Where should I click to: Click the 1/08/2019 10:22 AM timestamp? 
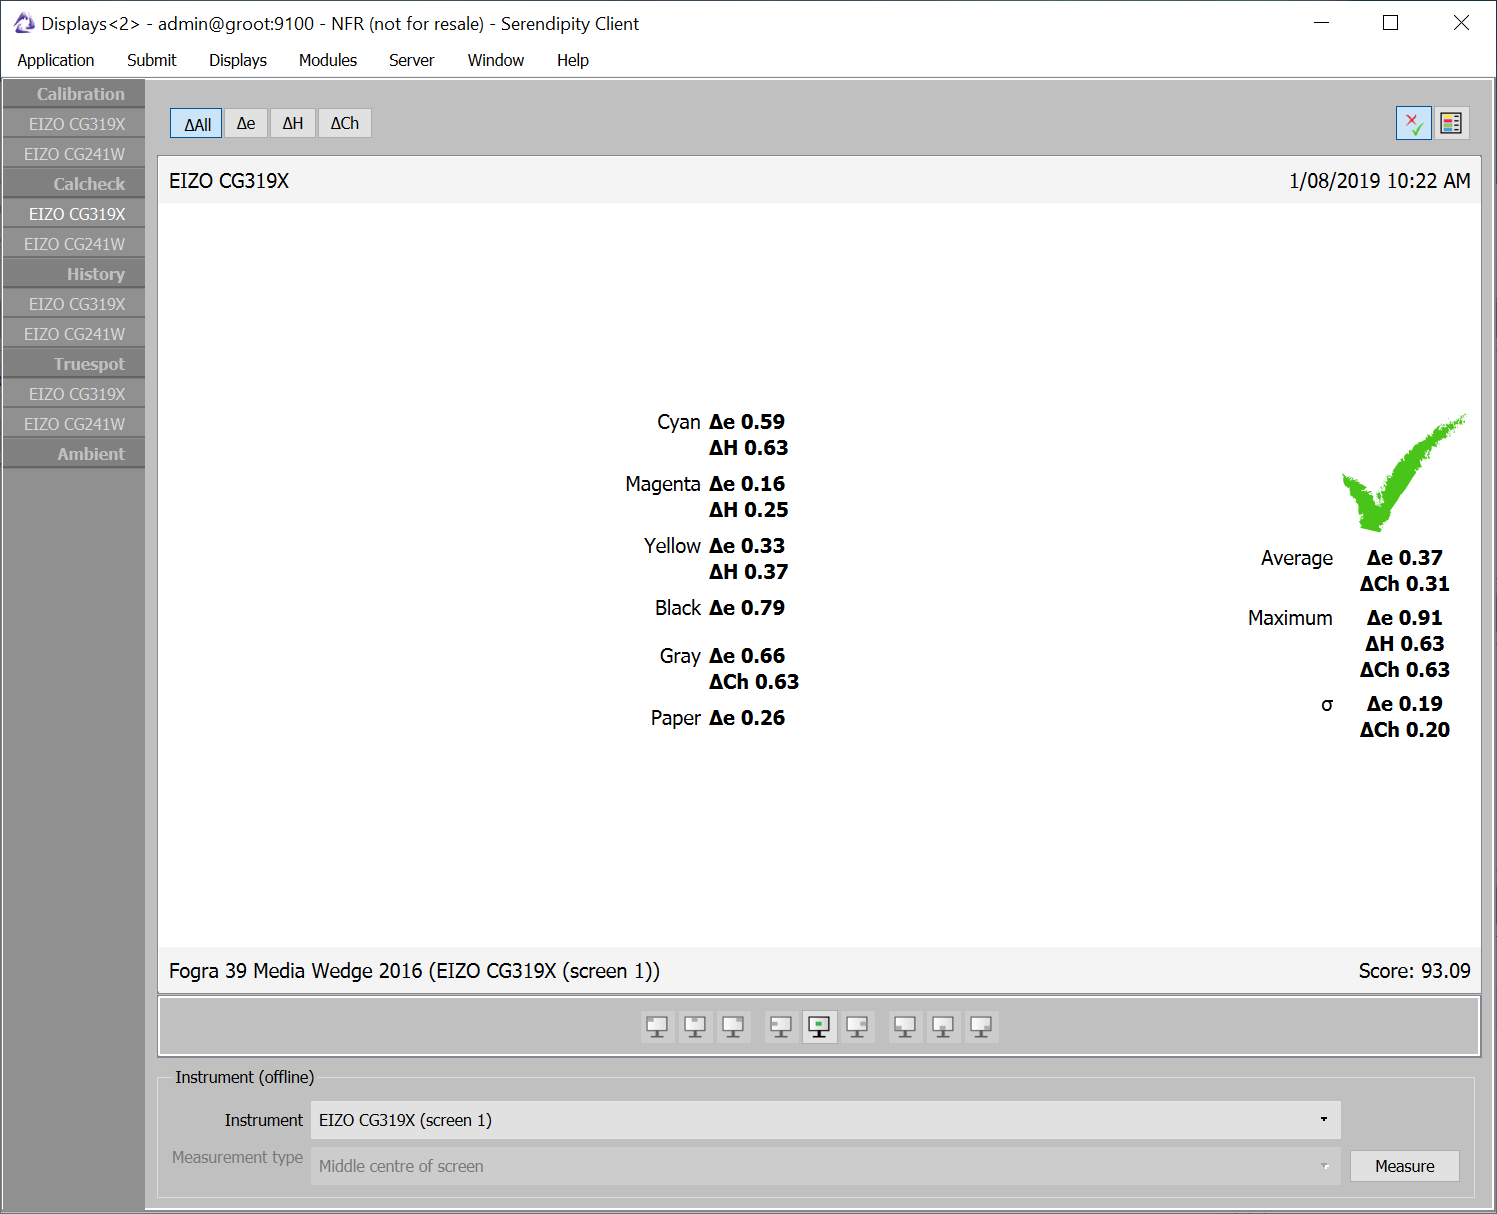point(1380,181)
